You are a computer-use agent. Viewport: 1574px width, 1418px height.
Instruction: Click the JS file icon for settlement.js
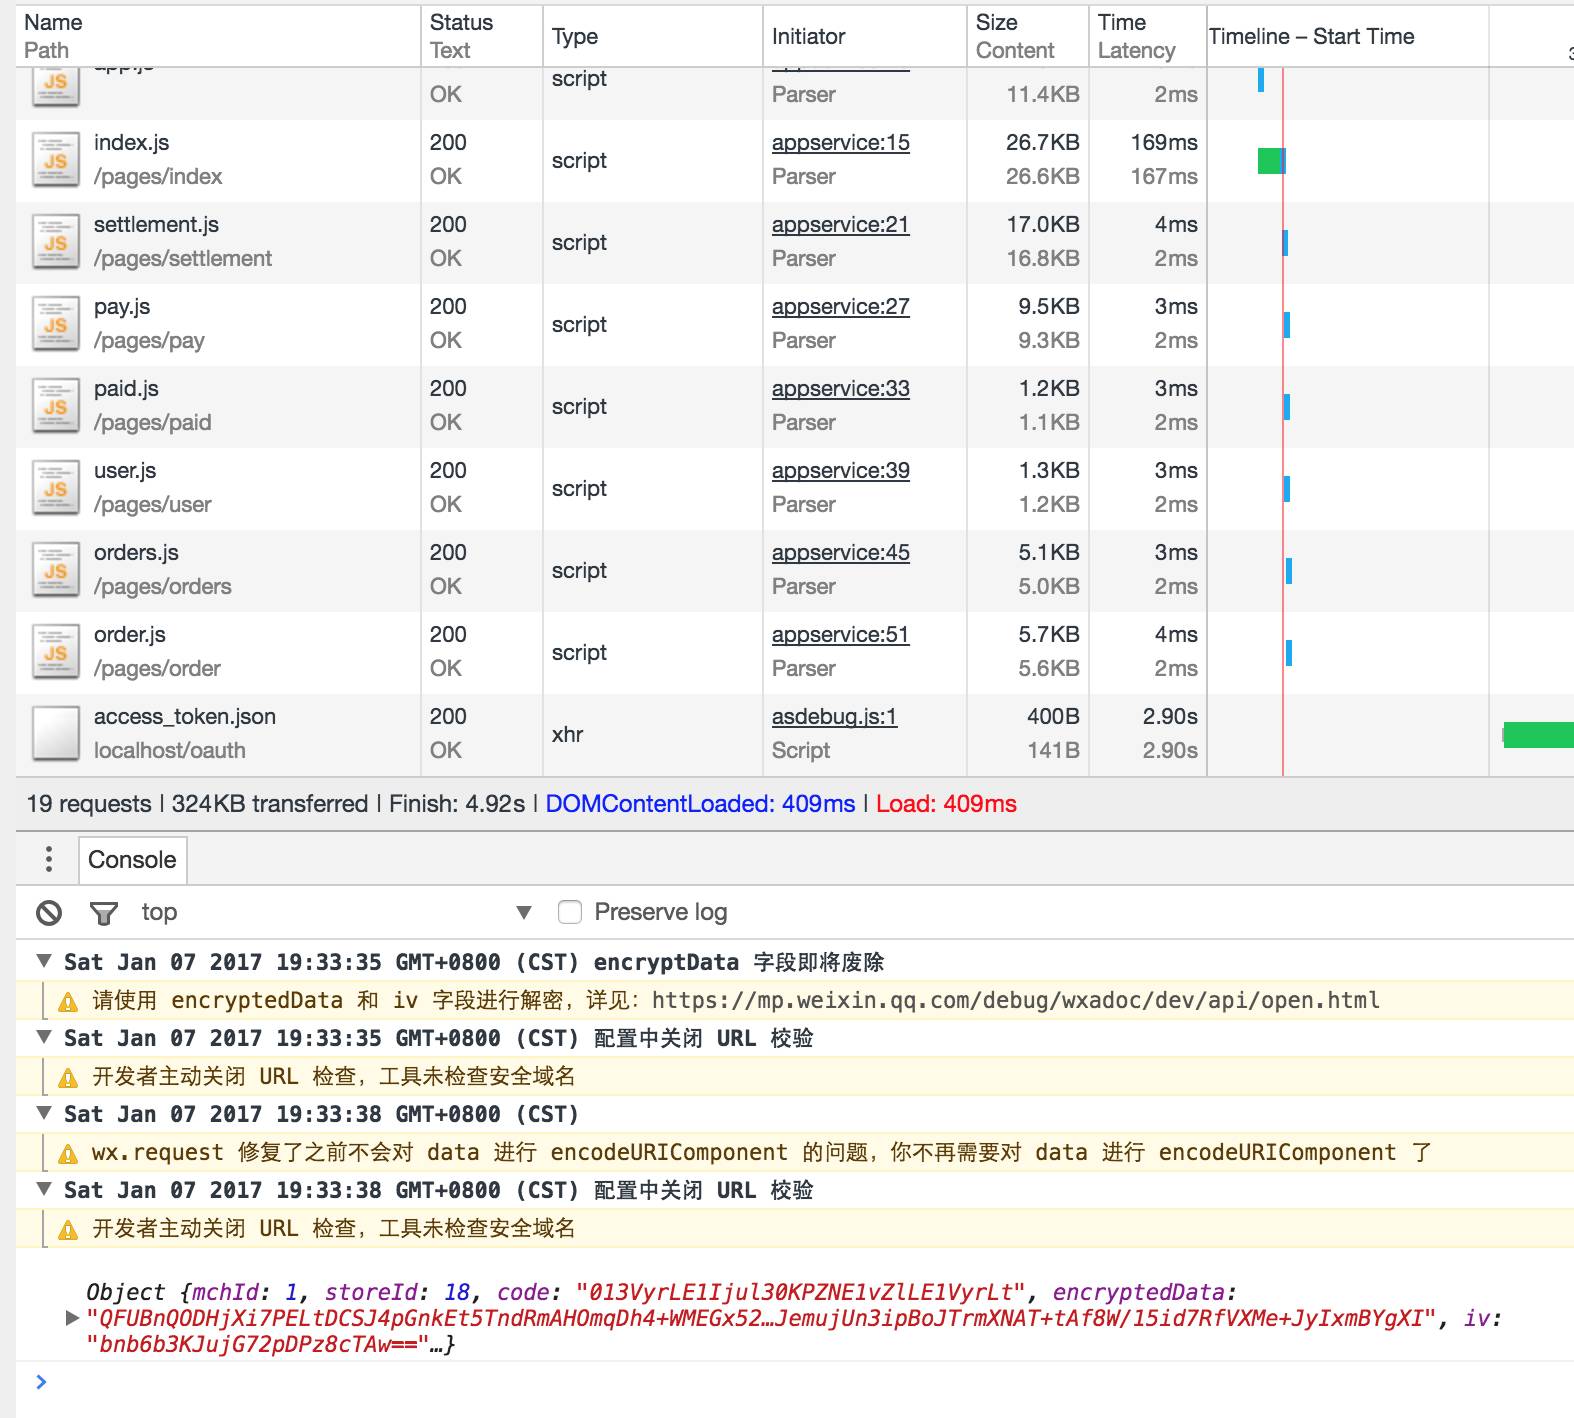click(x=56, y=242)
